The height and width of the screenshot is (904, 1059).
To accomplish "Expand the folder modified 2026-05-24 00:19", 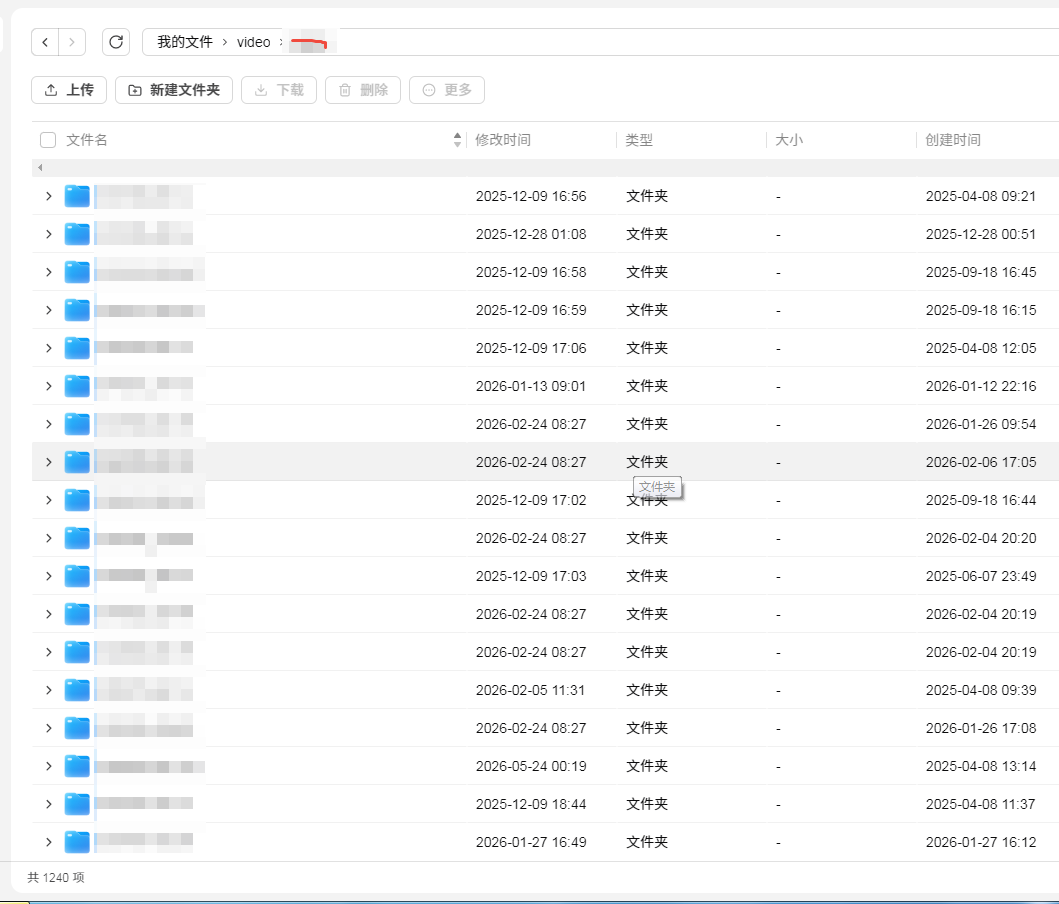I will pos(49,766).
